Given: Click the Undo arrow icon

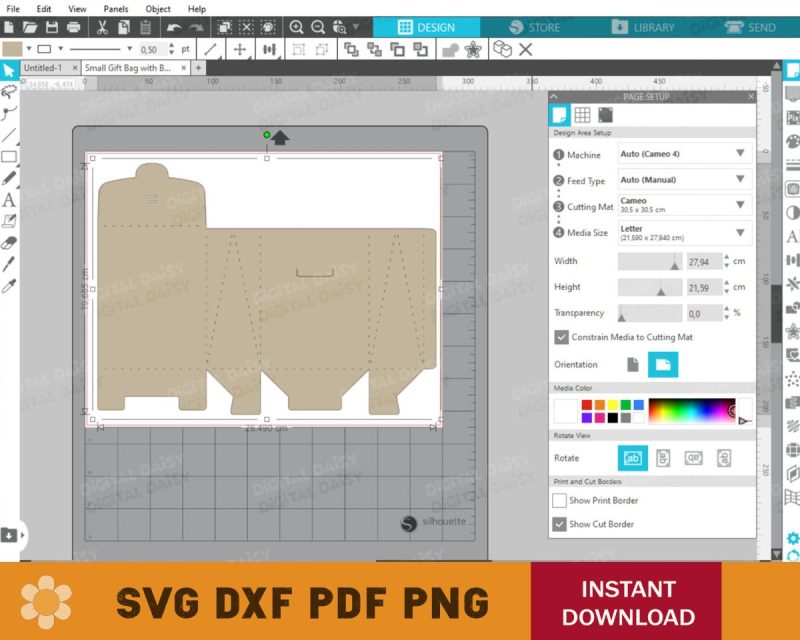Looking at the screenshot, I should click(x=174, y=27).
